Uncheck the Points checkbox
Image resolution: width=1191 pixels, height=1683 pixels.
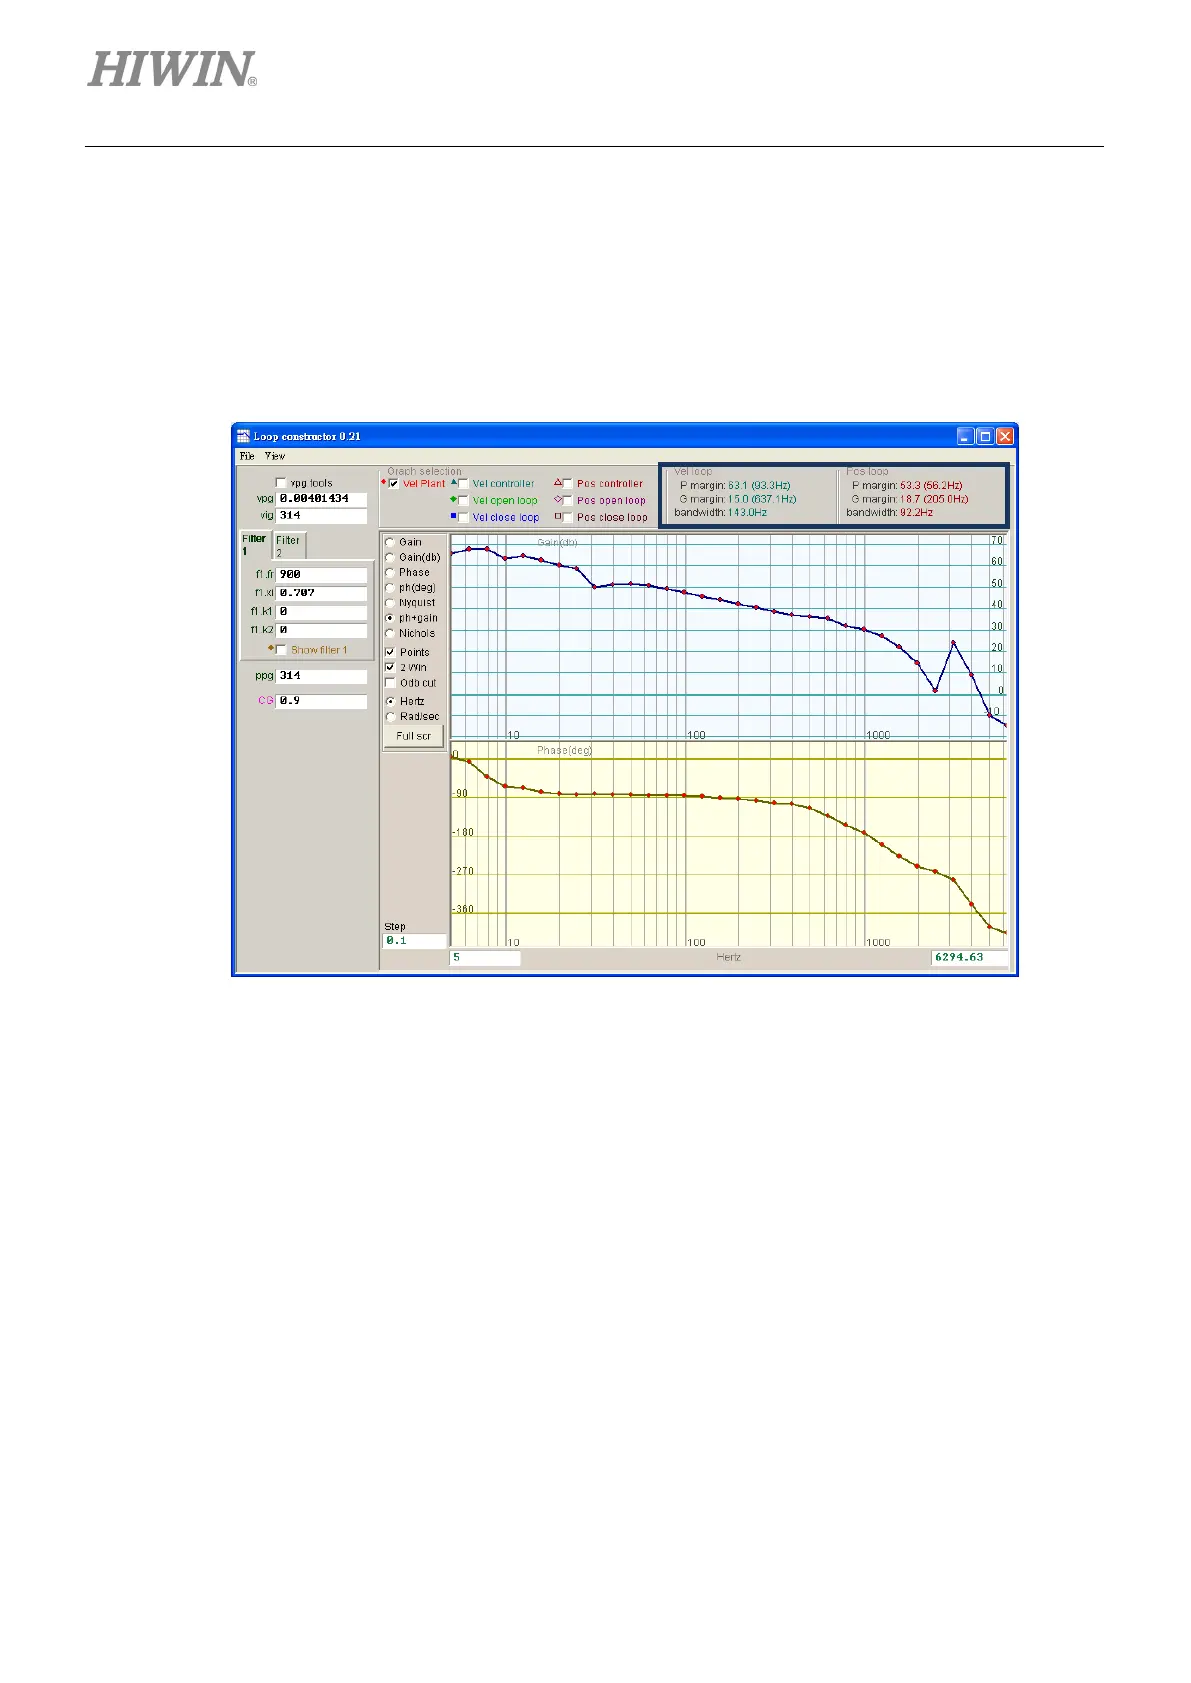point(390,652)
